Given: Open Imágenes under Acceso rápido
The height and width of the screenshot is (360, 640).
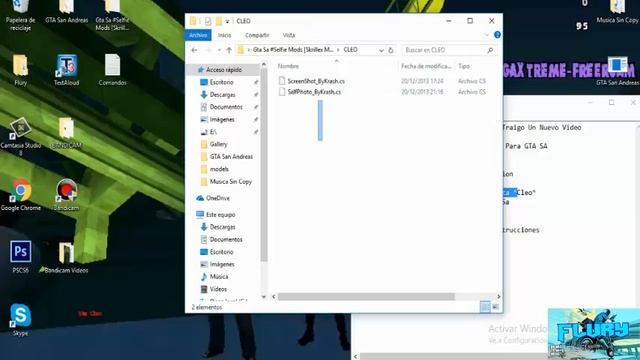Looking at the screenshot, I should tap(222, 120).
